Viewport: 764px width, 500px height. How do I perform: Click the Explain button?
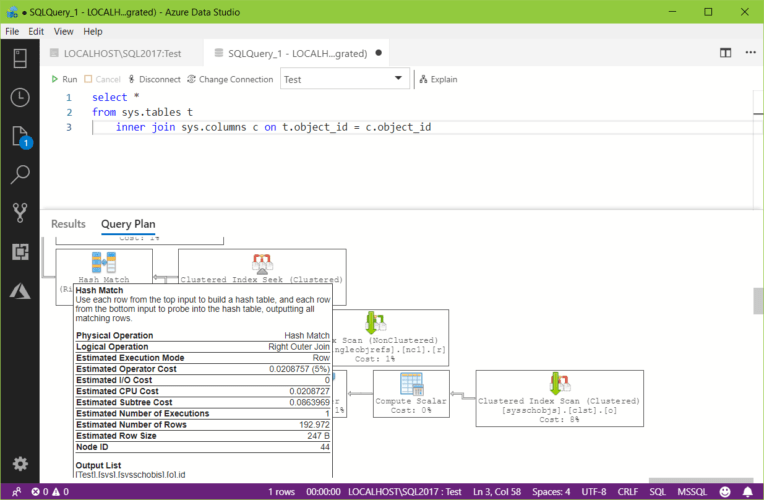tap(438, 79)
